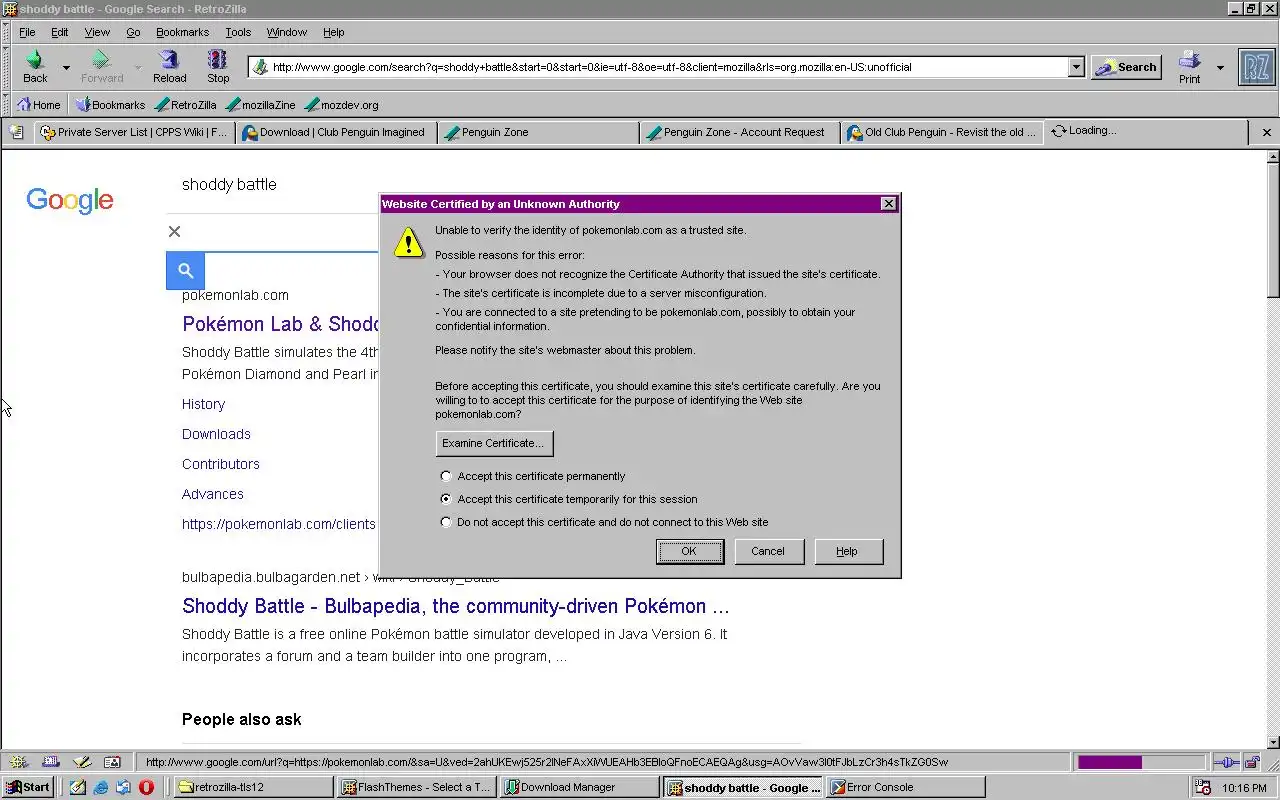Click the vertical page scrollbar thumb
Image resolution: width=1280 pixels, height=800 pixels.
[1273, 230]
